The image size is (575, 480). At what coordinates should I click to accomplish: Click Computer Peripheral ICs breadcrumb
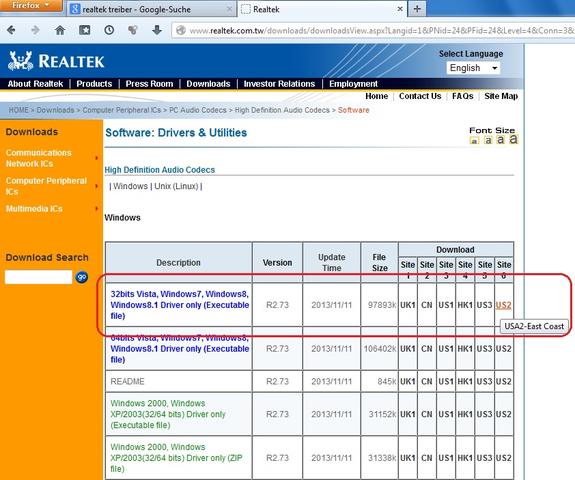pos(121,110)
